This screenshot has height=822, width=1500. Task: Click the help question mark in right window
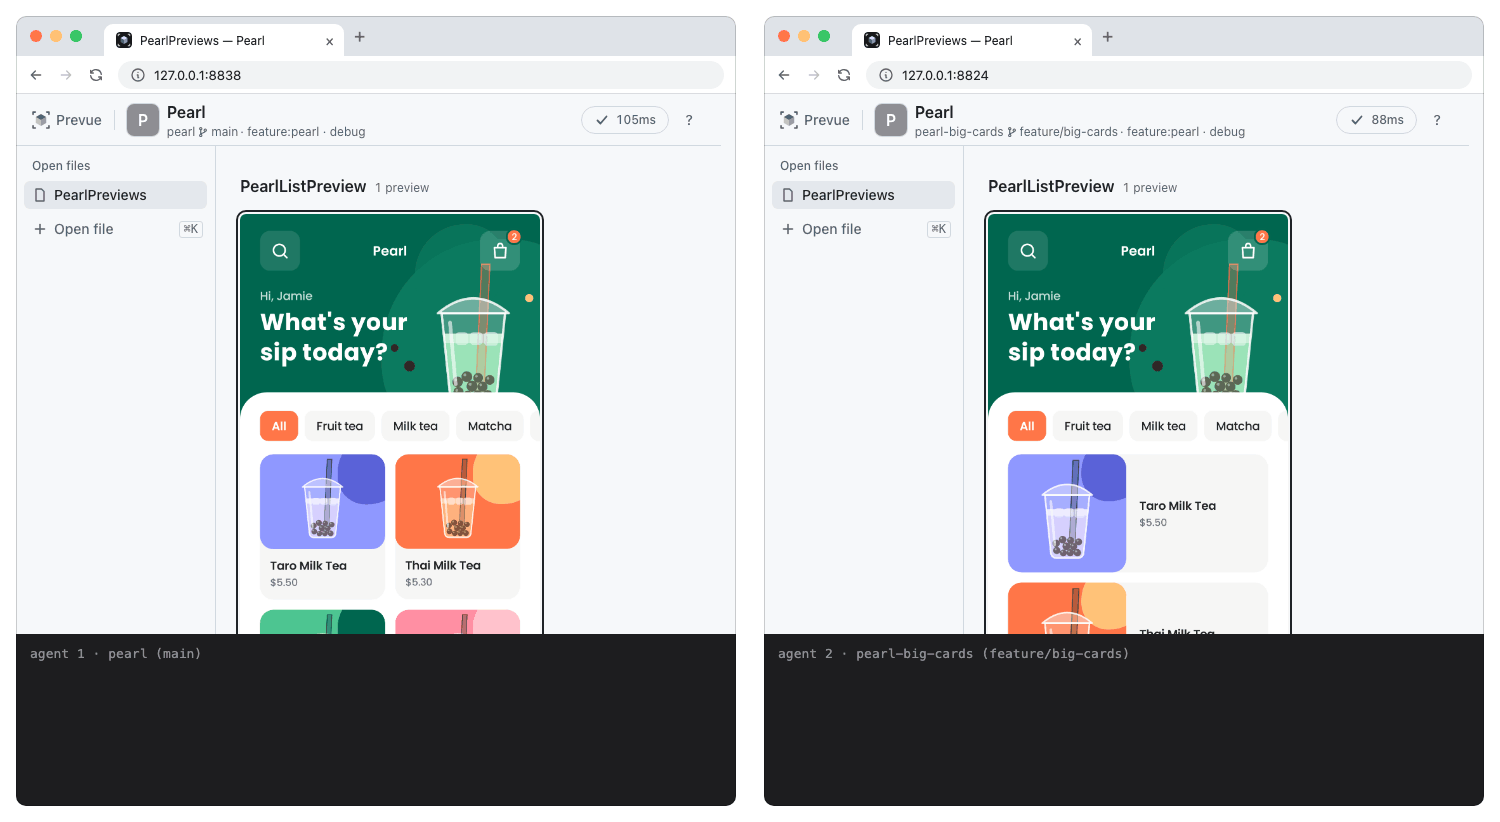click(1437, 120)
